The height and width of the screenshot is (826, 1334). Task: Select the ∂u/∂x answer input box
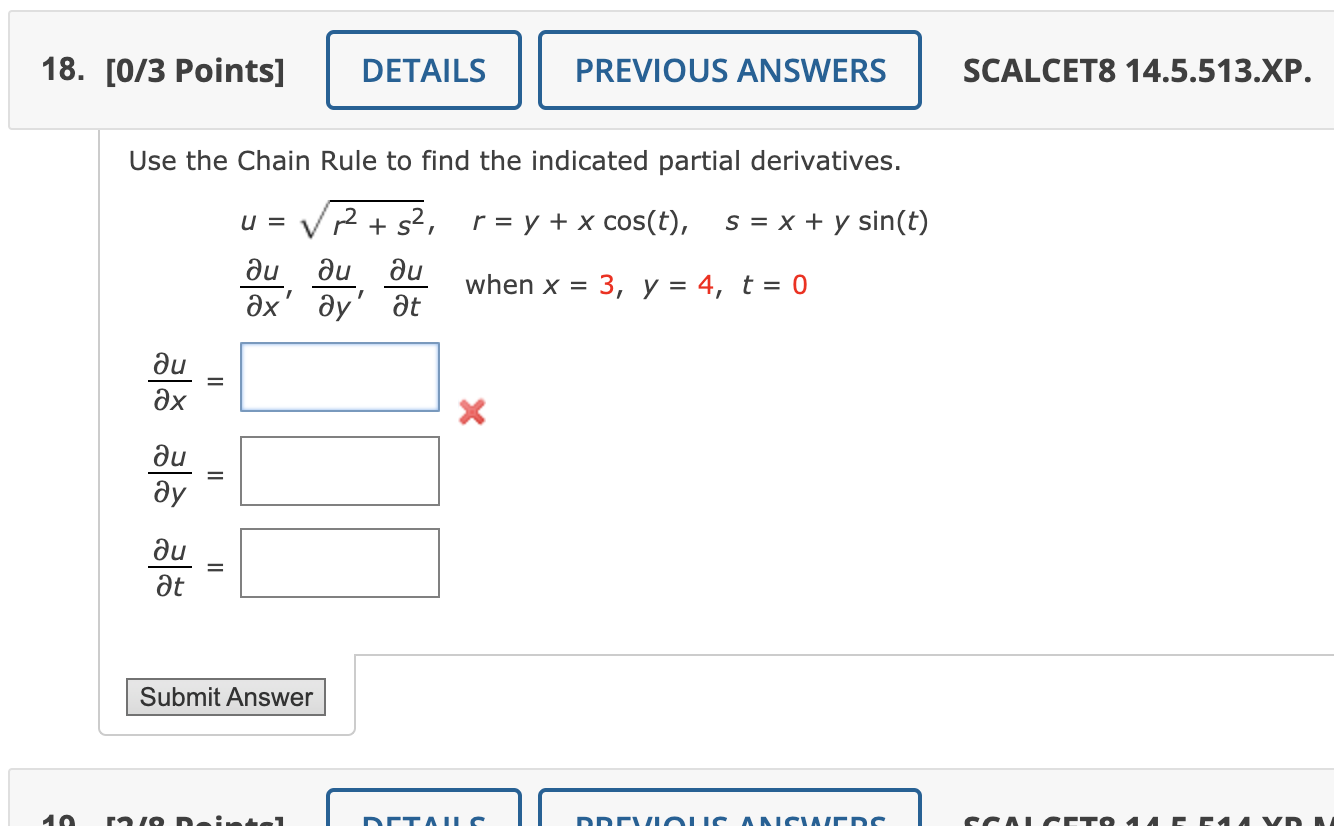(339, 377)
